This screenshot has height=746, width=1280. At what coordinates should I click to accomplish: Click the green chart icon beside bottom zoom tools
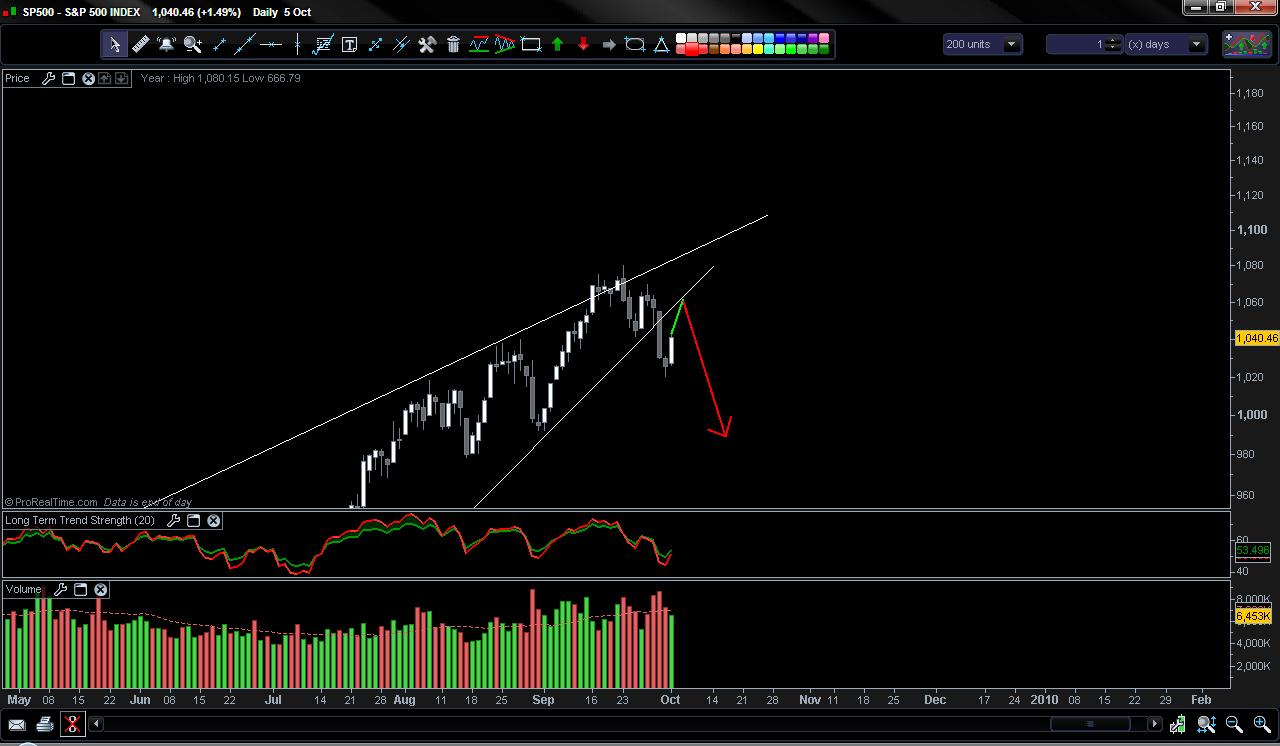(1178, 724)
